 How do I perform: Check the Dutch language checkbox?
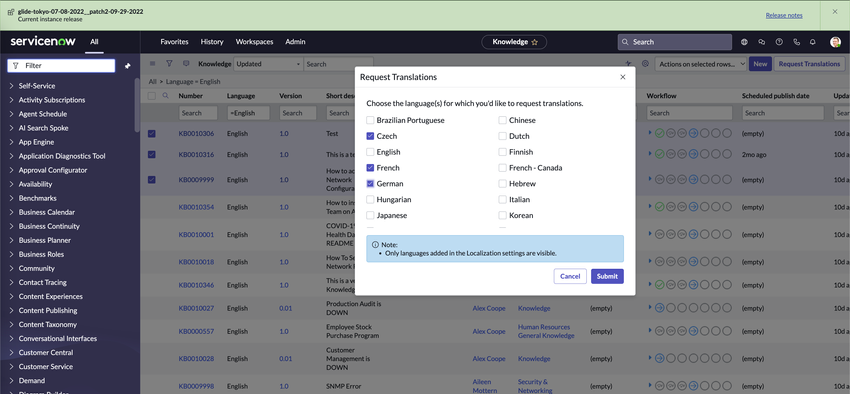point(503,136)
